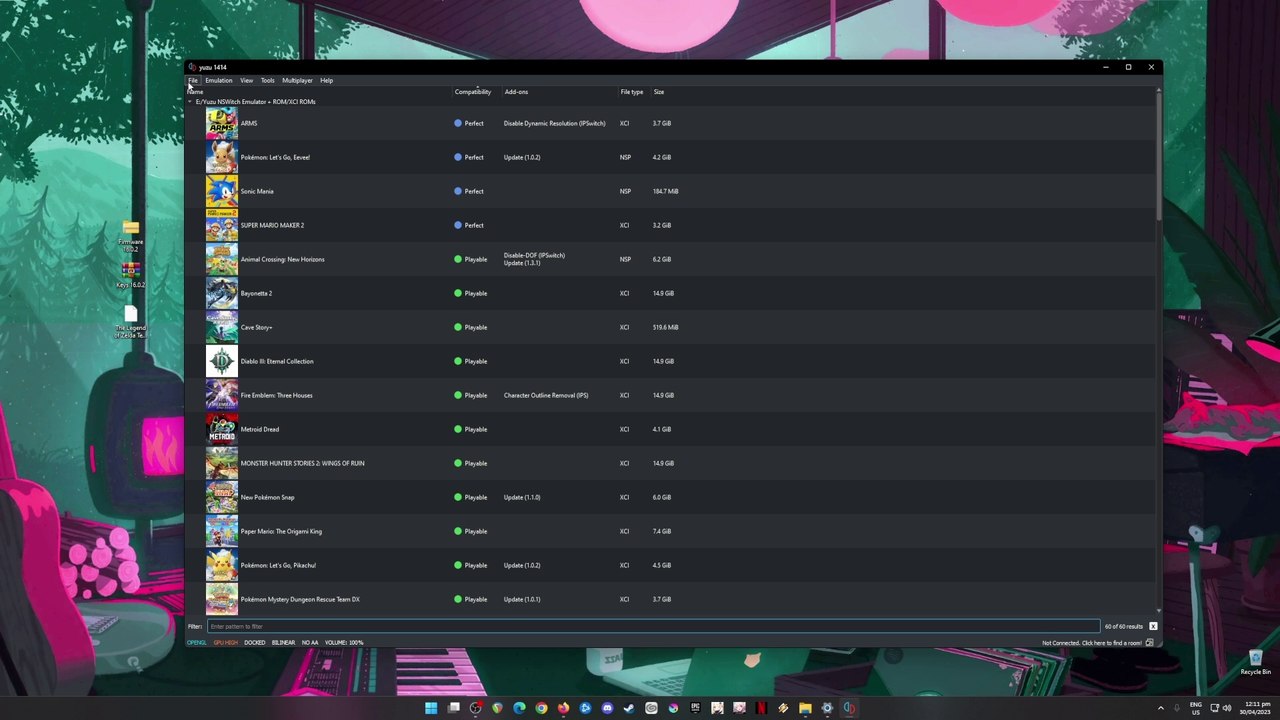Open the clock and date in the taskbar
Screen dimensions: 1280x720
coord(1257,708)
